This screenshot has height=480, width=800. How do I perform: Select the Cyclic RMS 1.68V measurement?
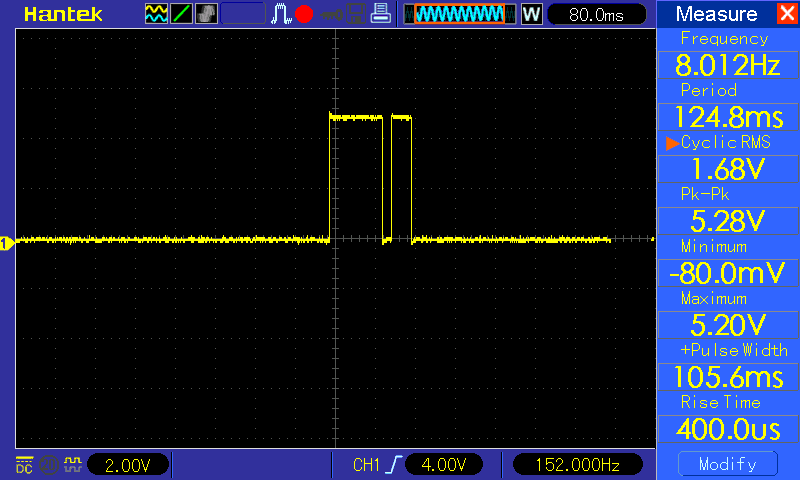(x=728, y=169)
